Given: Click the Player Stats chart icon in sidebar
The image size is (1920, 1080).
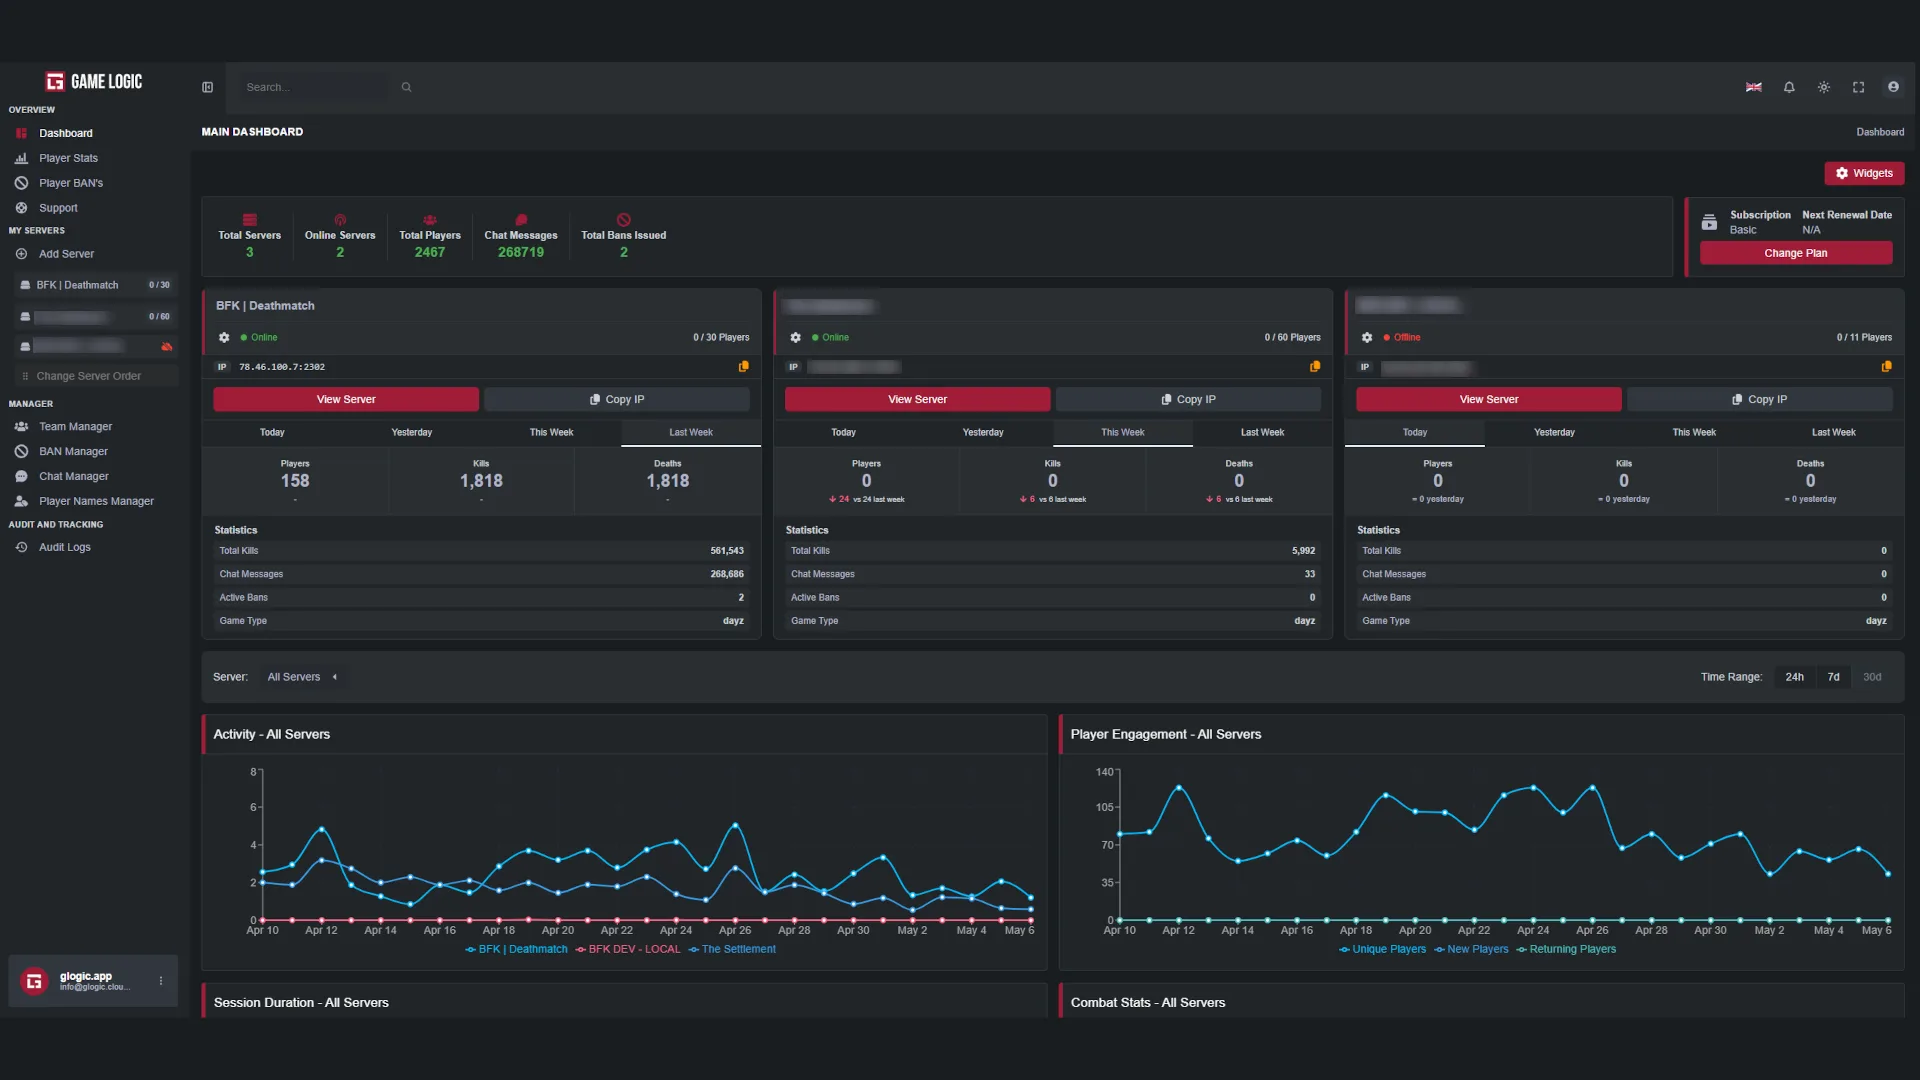Looking at the screenshot, I should coord(21,158).
